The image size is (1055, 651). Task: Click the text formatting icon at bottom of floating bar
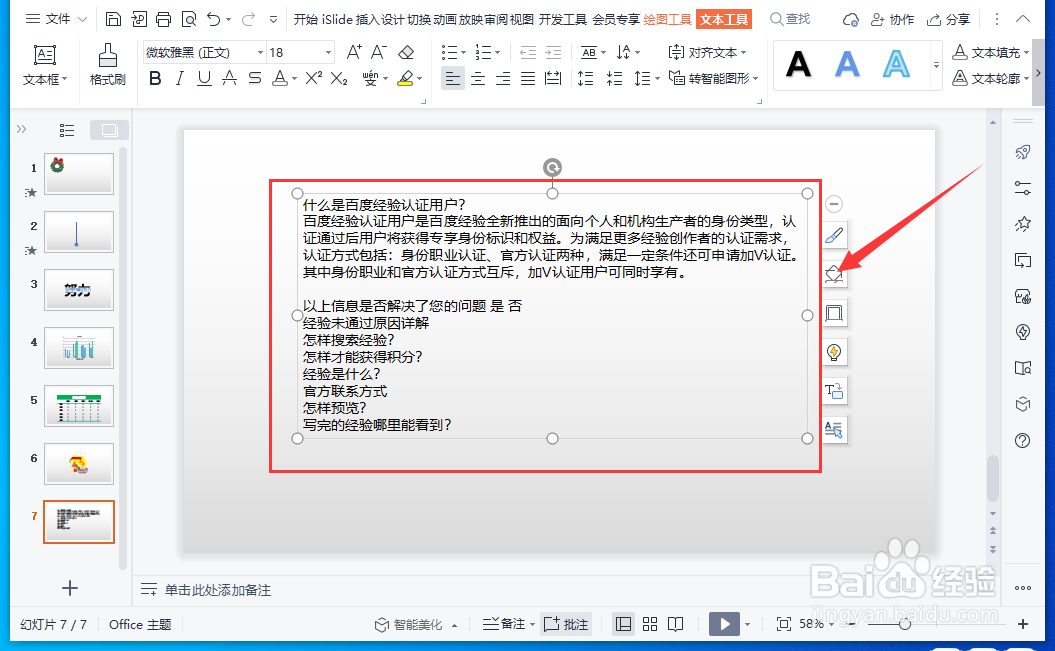[834, 429]
